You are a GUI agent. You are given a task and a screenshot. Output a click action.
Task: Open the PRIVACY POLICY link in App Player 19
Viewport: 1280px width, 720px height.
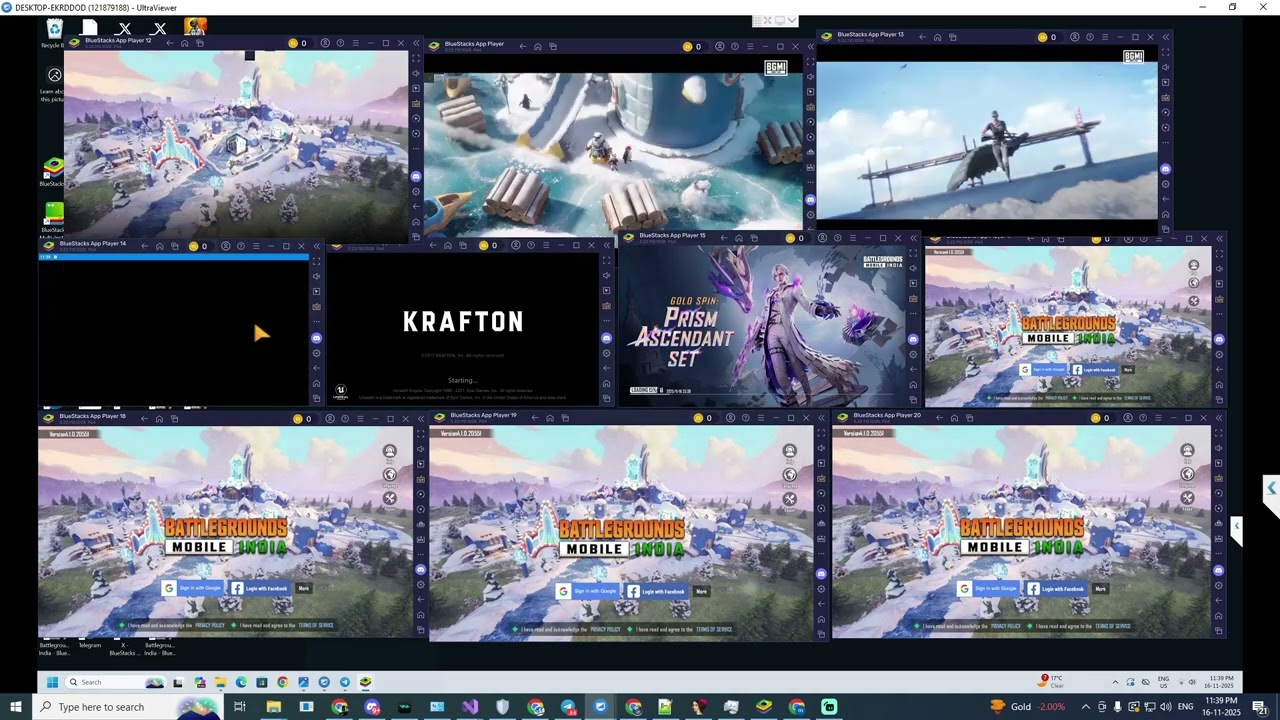click(605, 629)
